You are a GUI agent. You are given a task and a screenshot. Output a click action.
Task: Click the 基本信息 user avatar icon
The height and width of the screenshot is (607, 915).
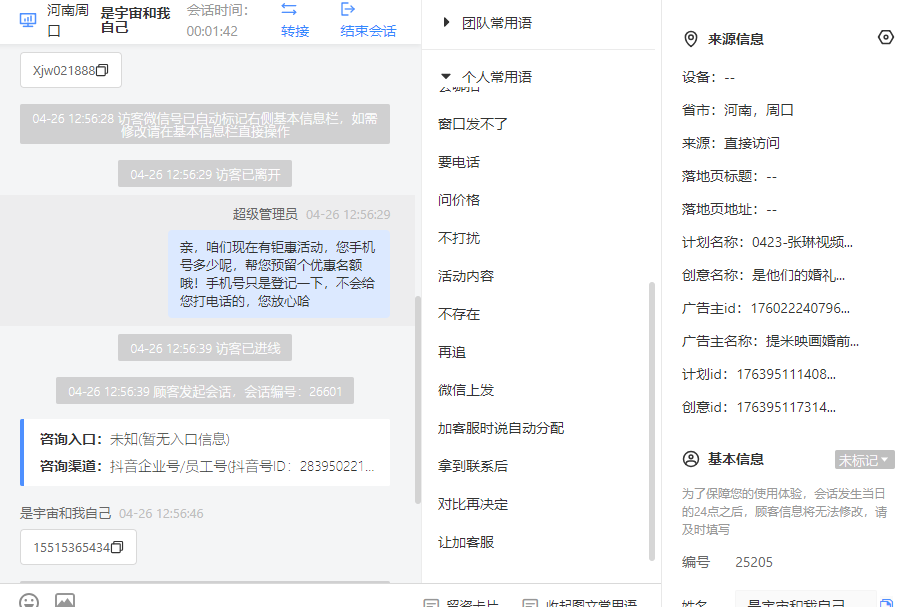(x=690, y=459)
